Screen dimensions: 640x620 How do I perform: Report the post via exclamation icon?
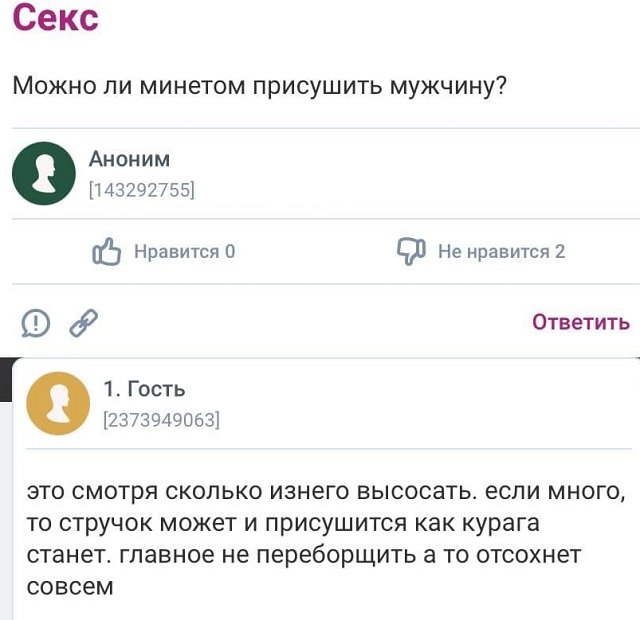(x=36, y=322)
